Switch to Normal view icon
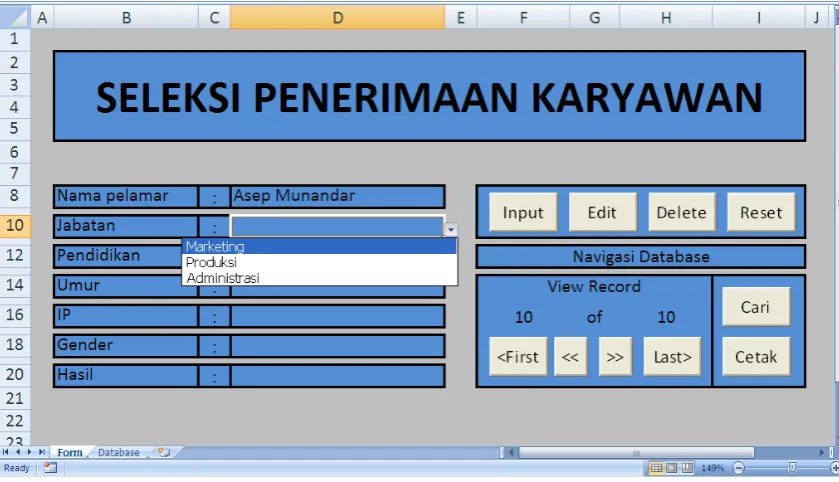 [x=656, y=468]
